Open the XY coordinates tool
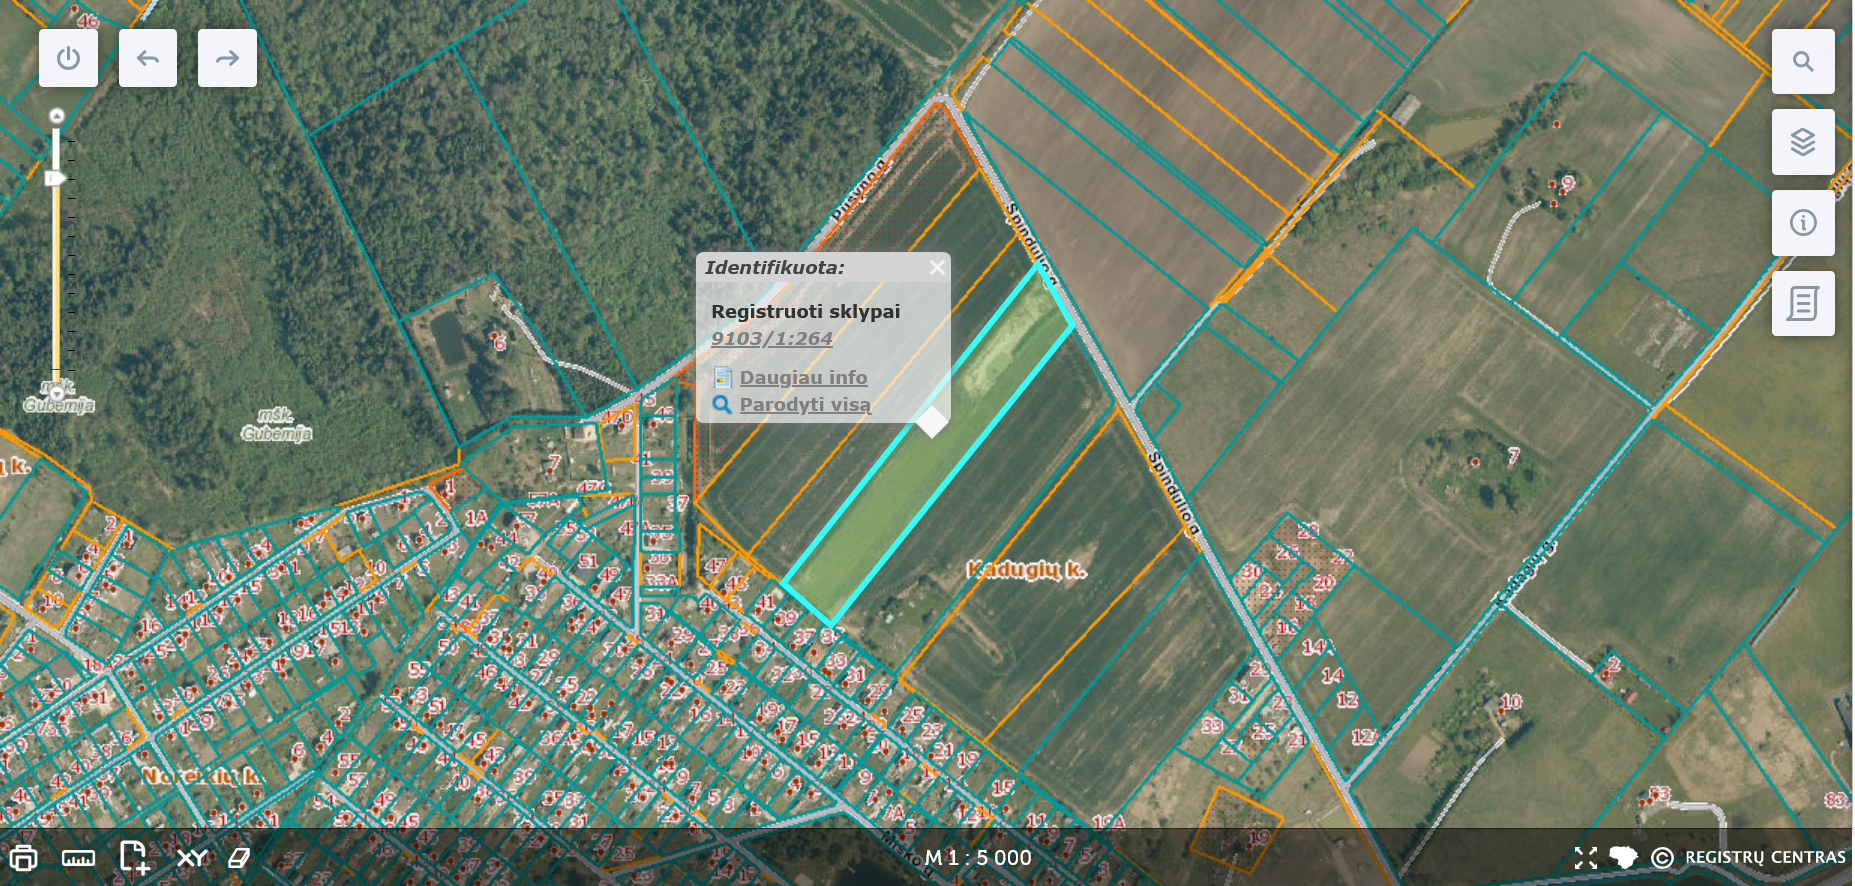 191,858
